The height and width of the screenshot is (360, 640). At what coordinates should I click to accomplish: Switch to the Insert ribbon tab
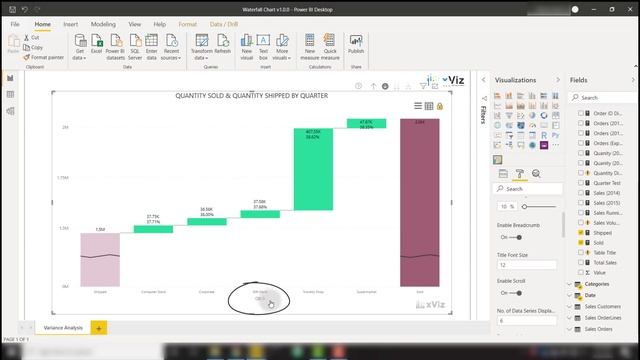71,24
